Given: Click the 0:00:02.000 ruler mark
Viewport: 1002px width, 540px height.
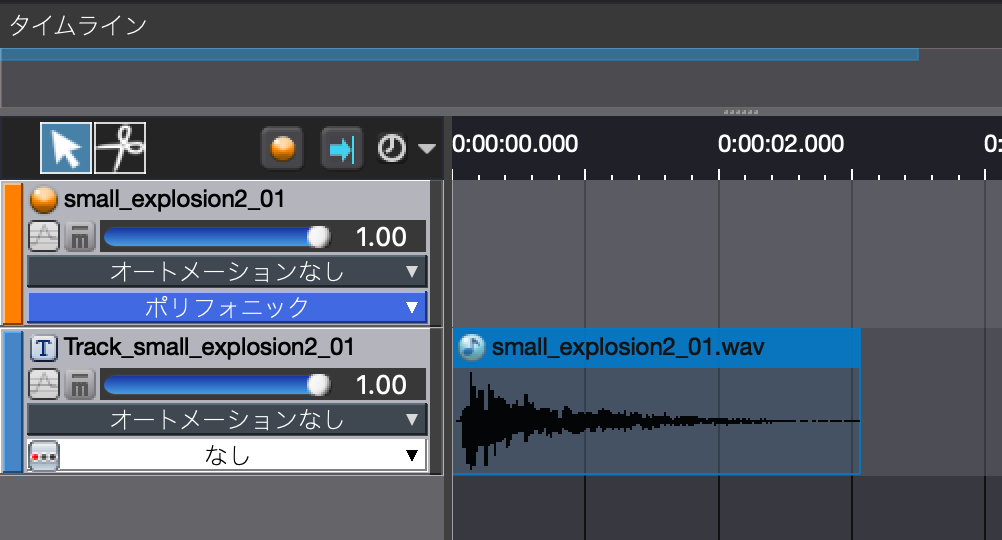Looking at the screenshot, I should pos(780,144).
